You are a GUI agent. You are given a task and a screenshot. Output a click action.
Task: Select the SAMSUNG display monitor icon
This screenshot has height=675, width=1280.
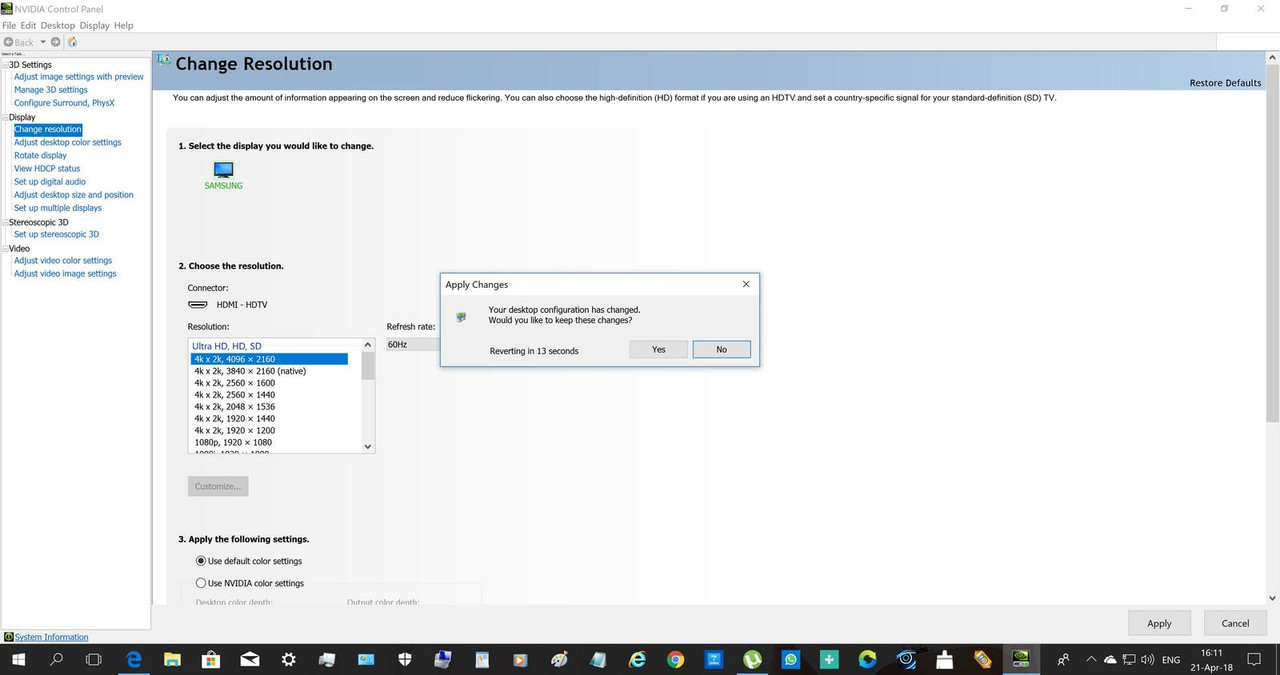click(223, 170)
